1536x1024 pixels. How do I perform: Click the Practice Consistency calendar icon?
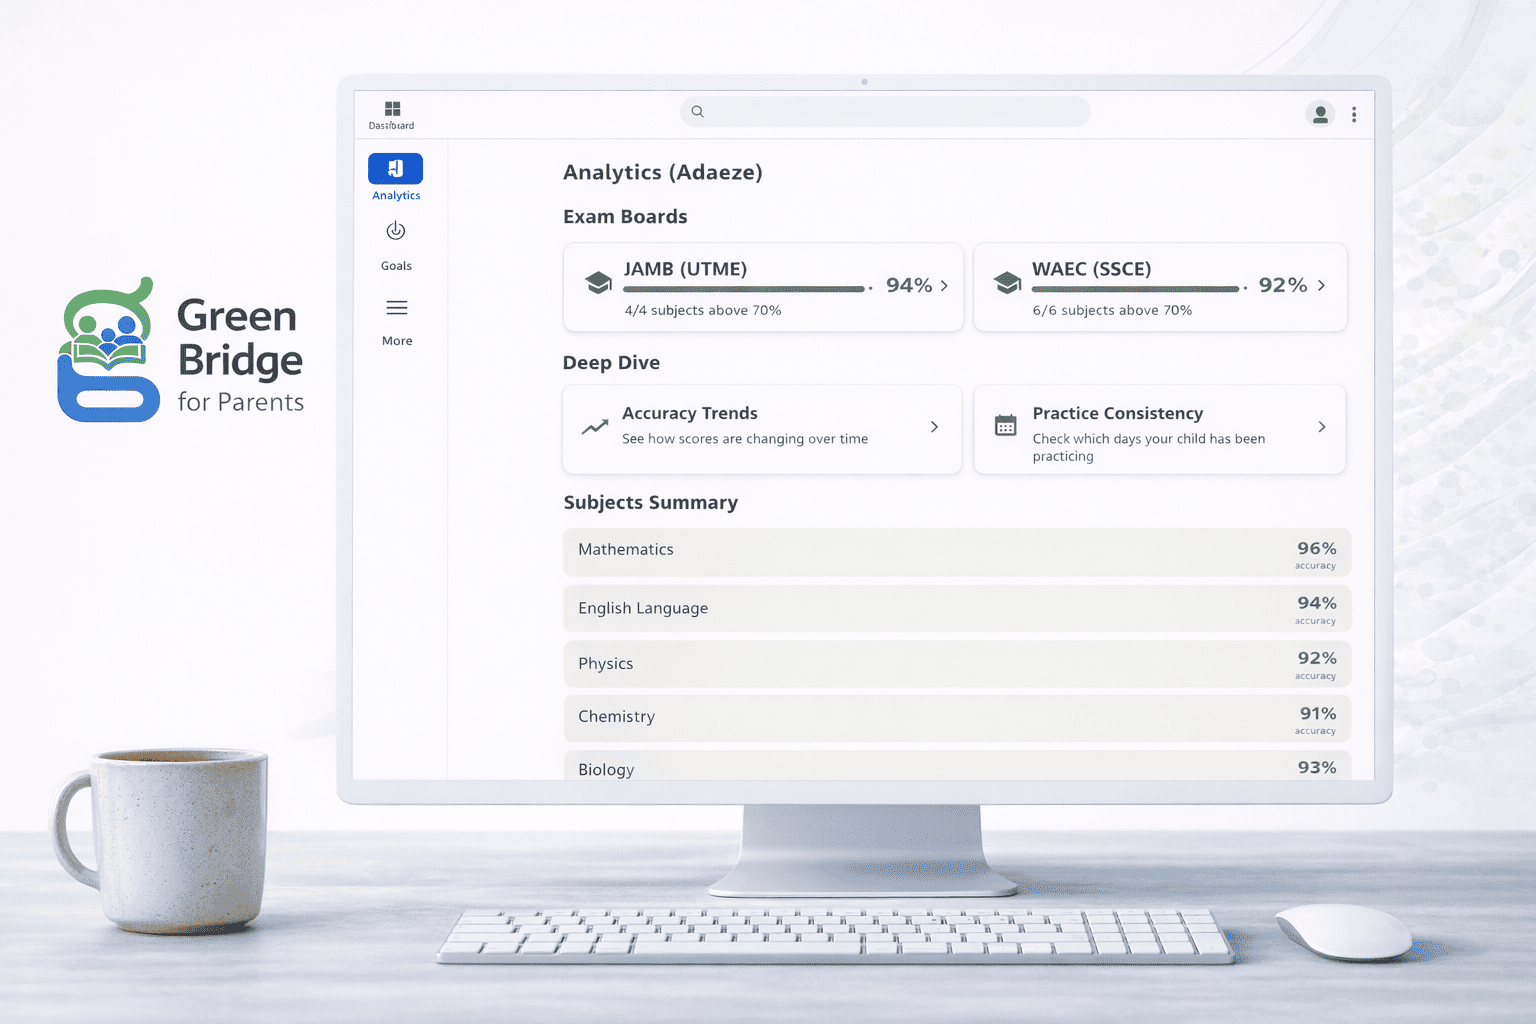coord(1005,425)
